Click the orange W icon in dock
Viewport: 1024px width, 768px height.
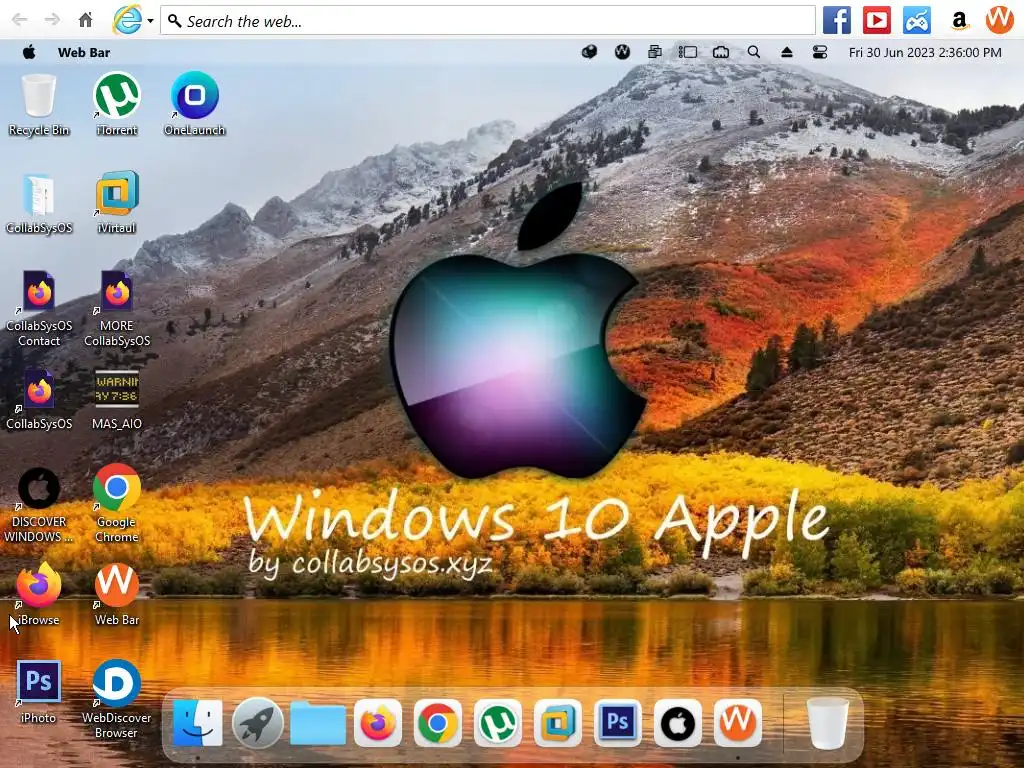pos(738,723)
